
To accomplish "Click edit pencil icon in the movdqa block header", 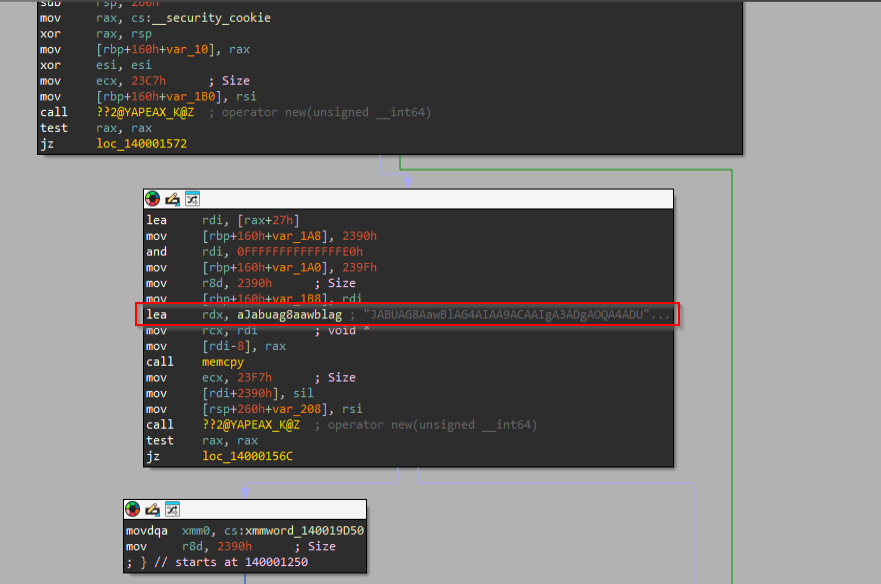I will [153, 509].
